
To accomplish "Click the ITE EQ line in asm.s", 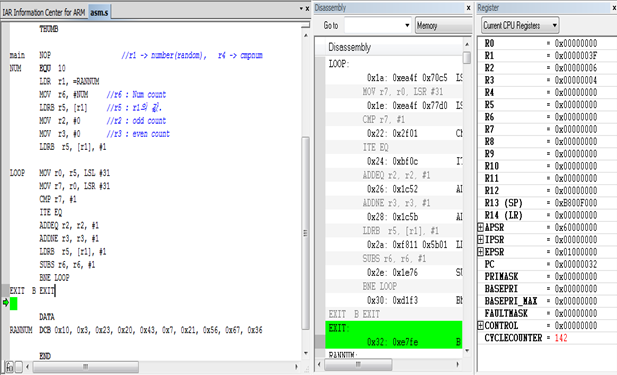I will tap(51, 212).
